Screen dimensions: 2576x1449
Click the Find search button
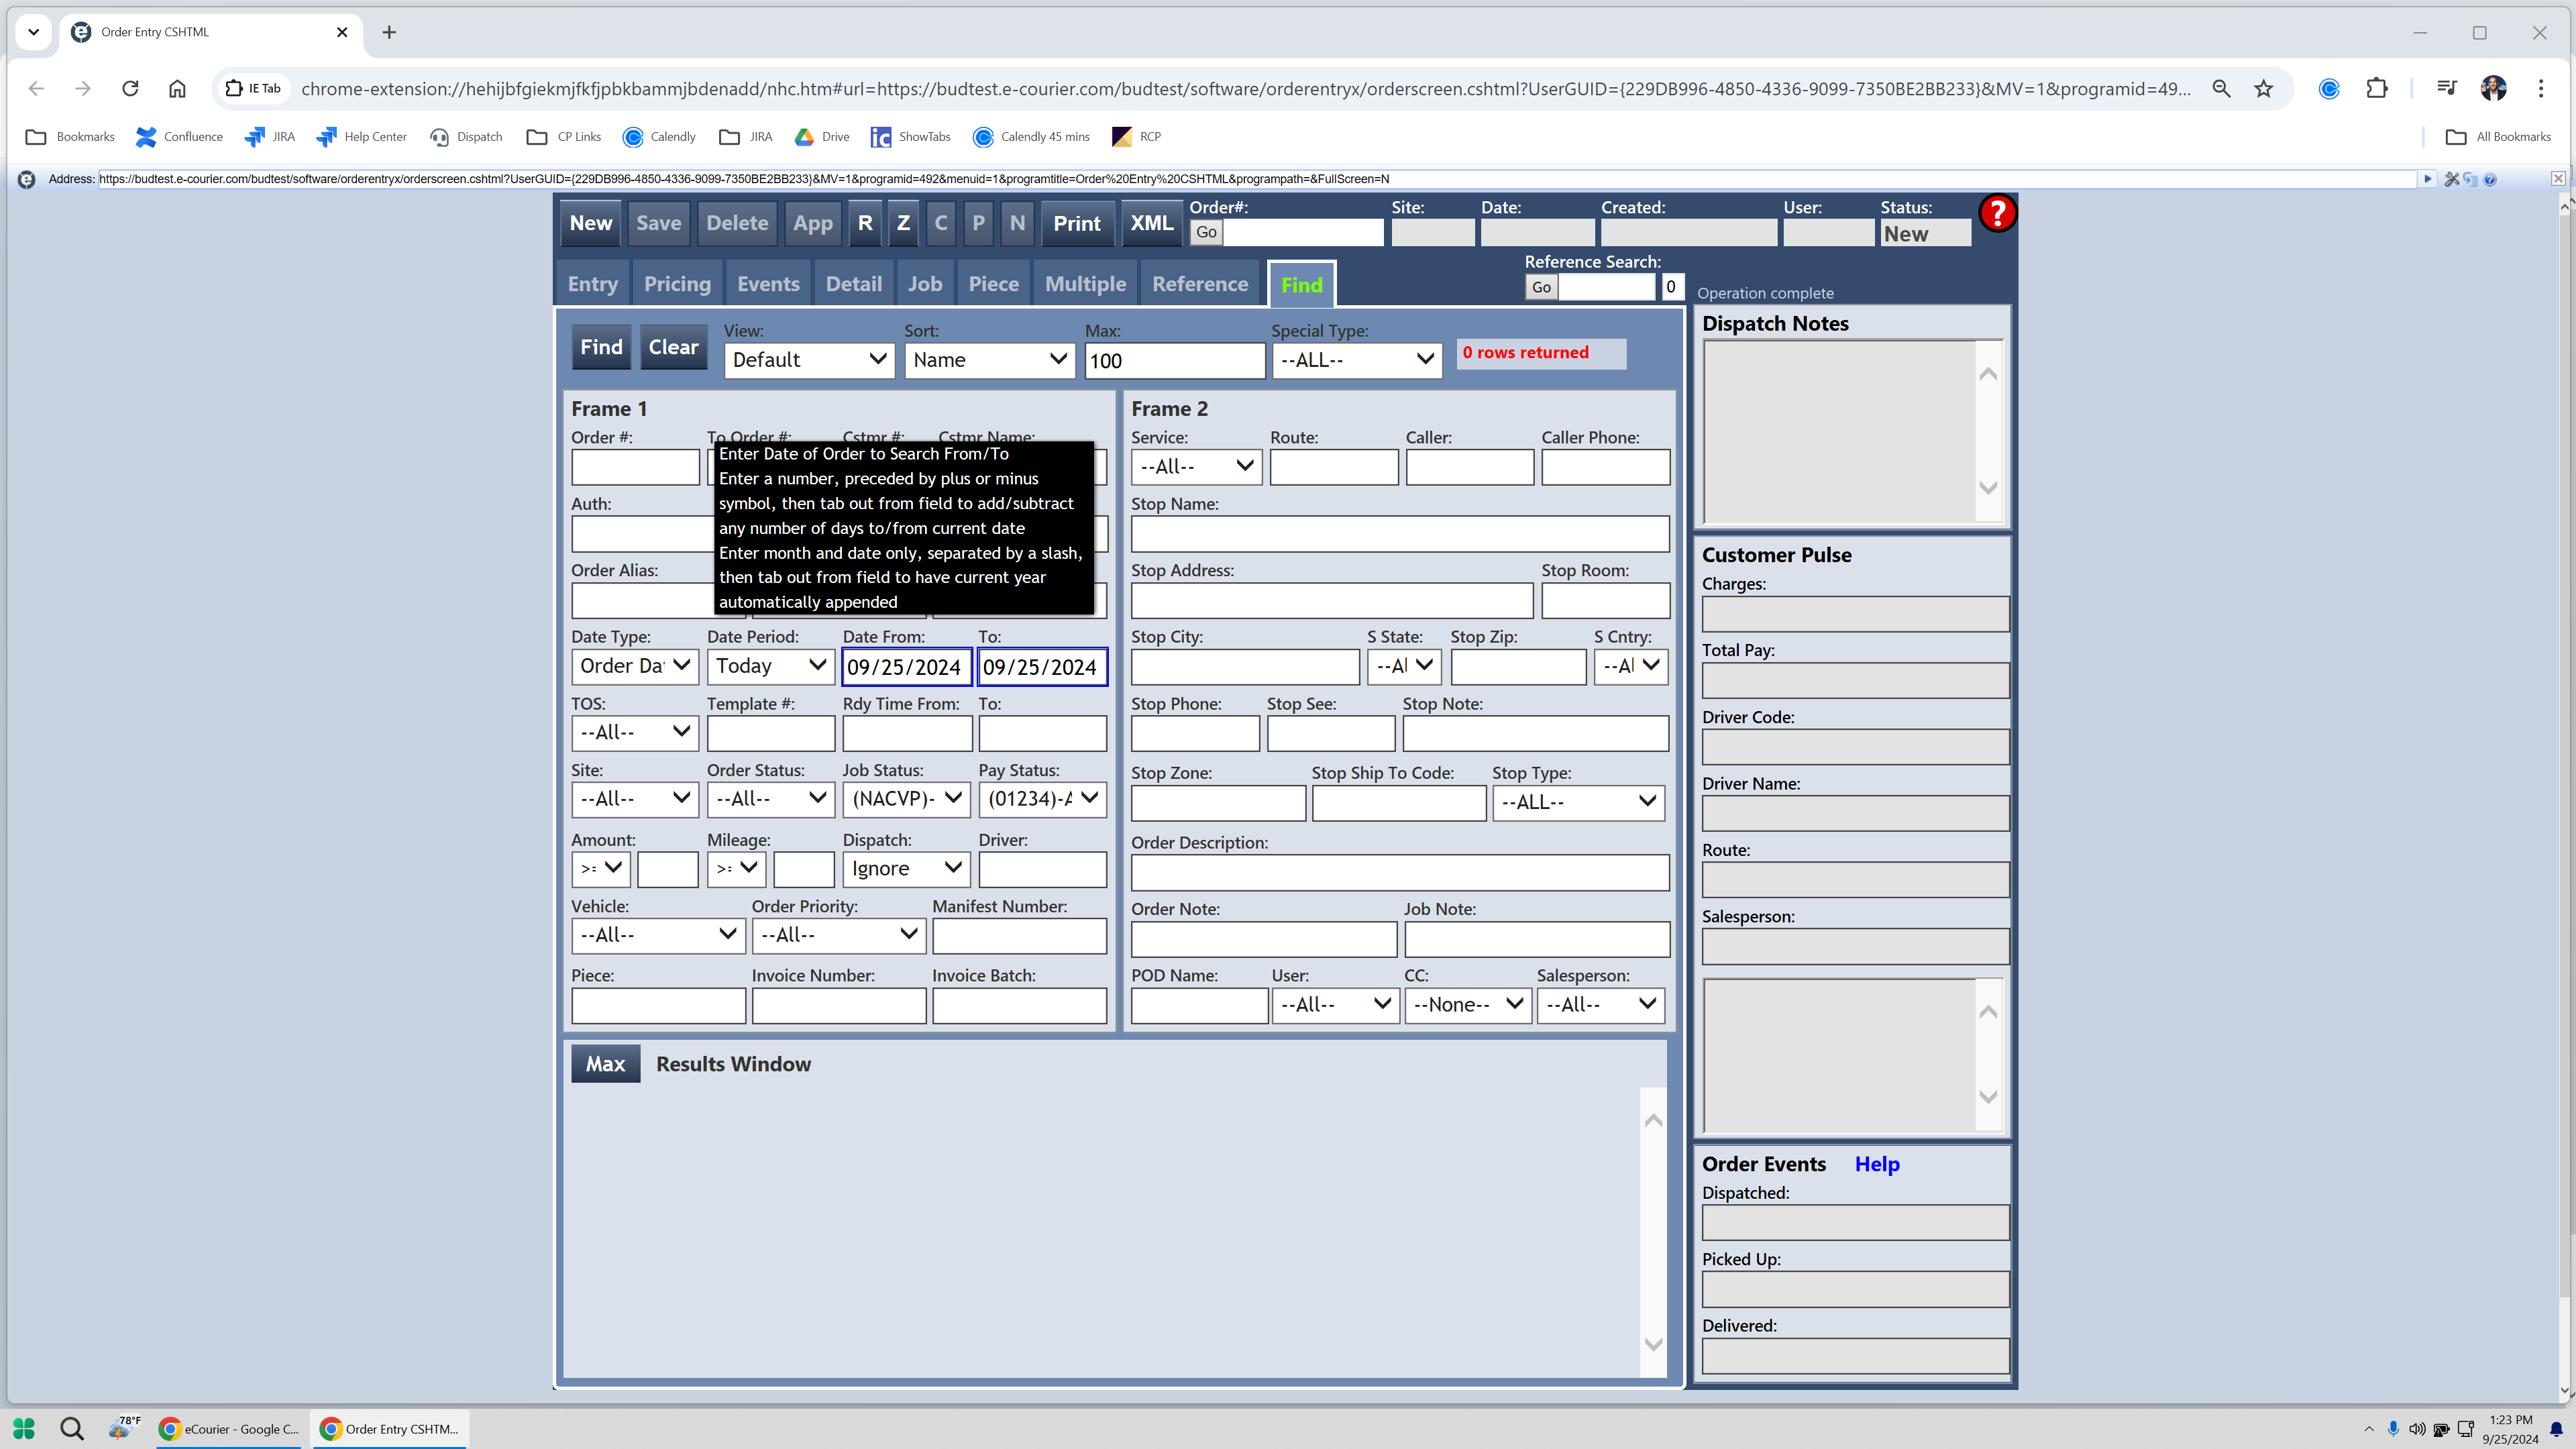point(601,347)
